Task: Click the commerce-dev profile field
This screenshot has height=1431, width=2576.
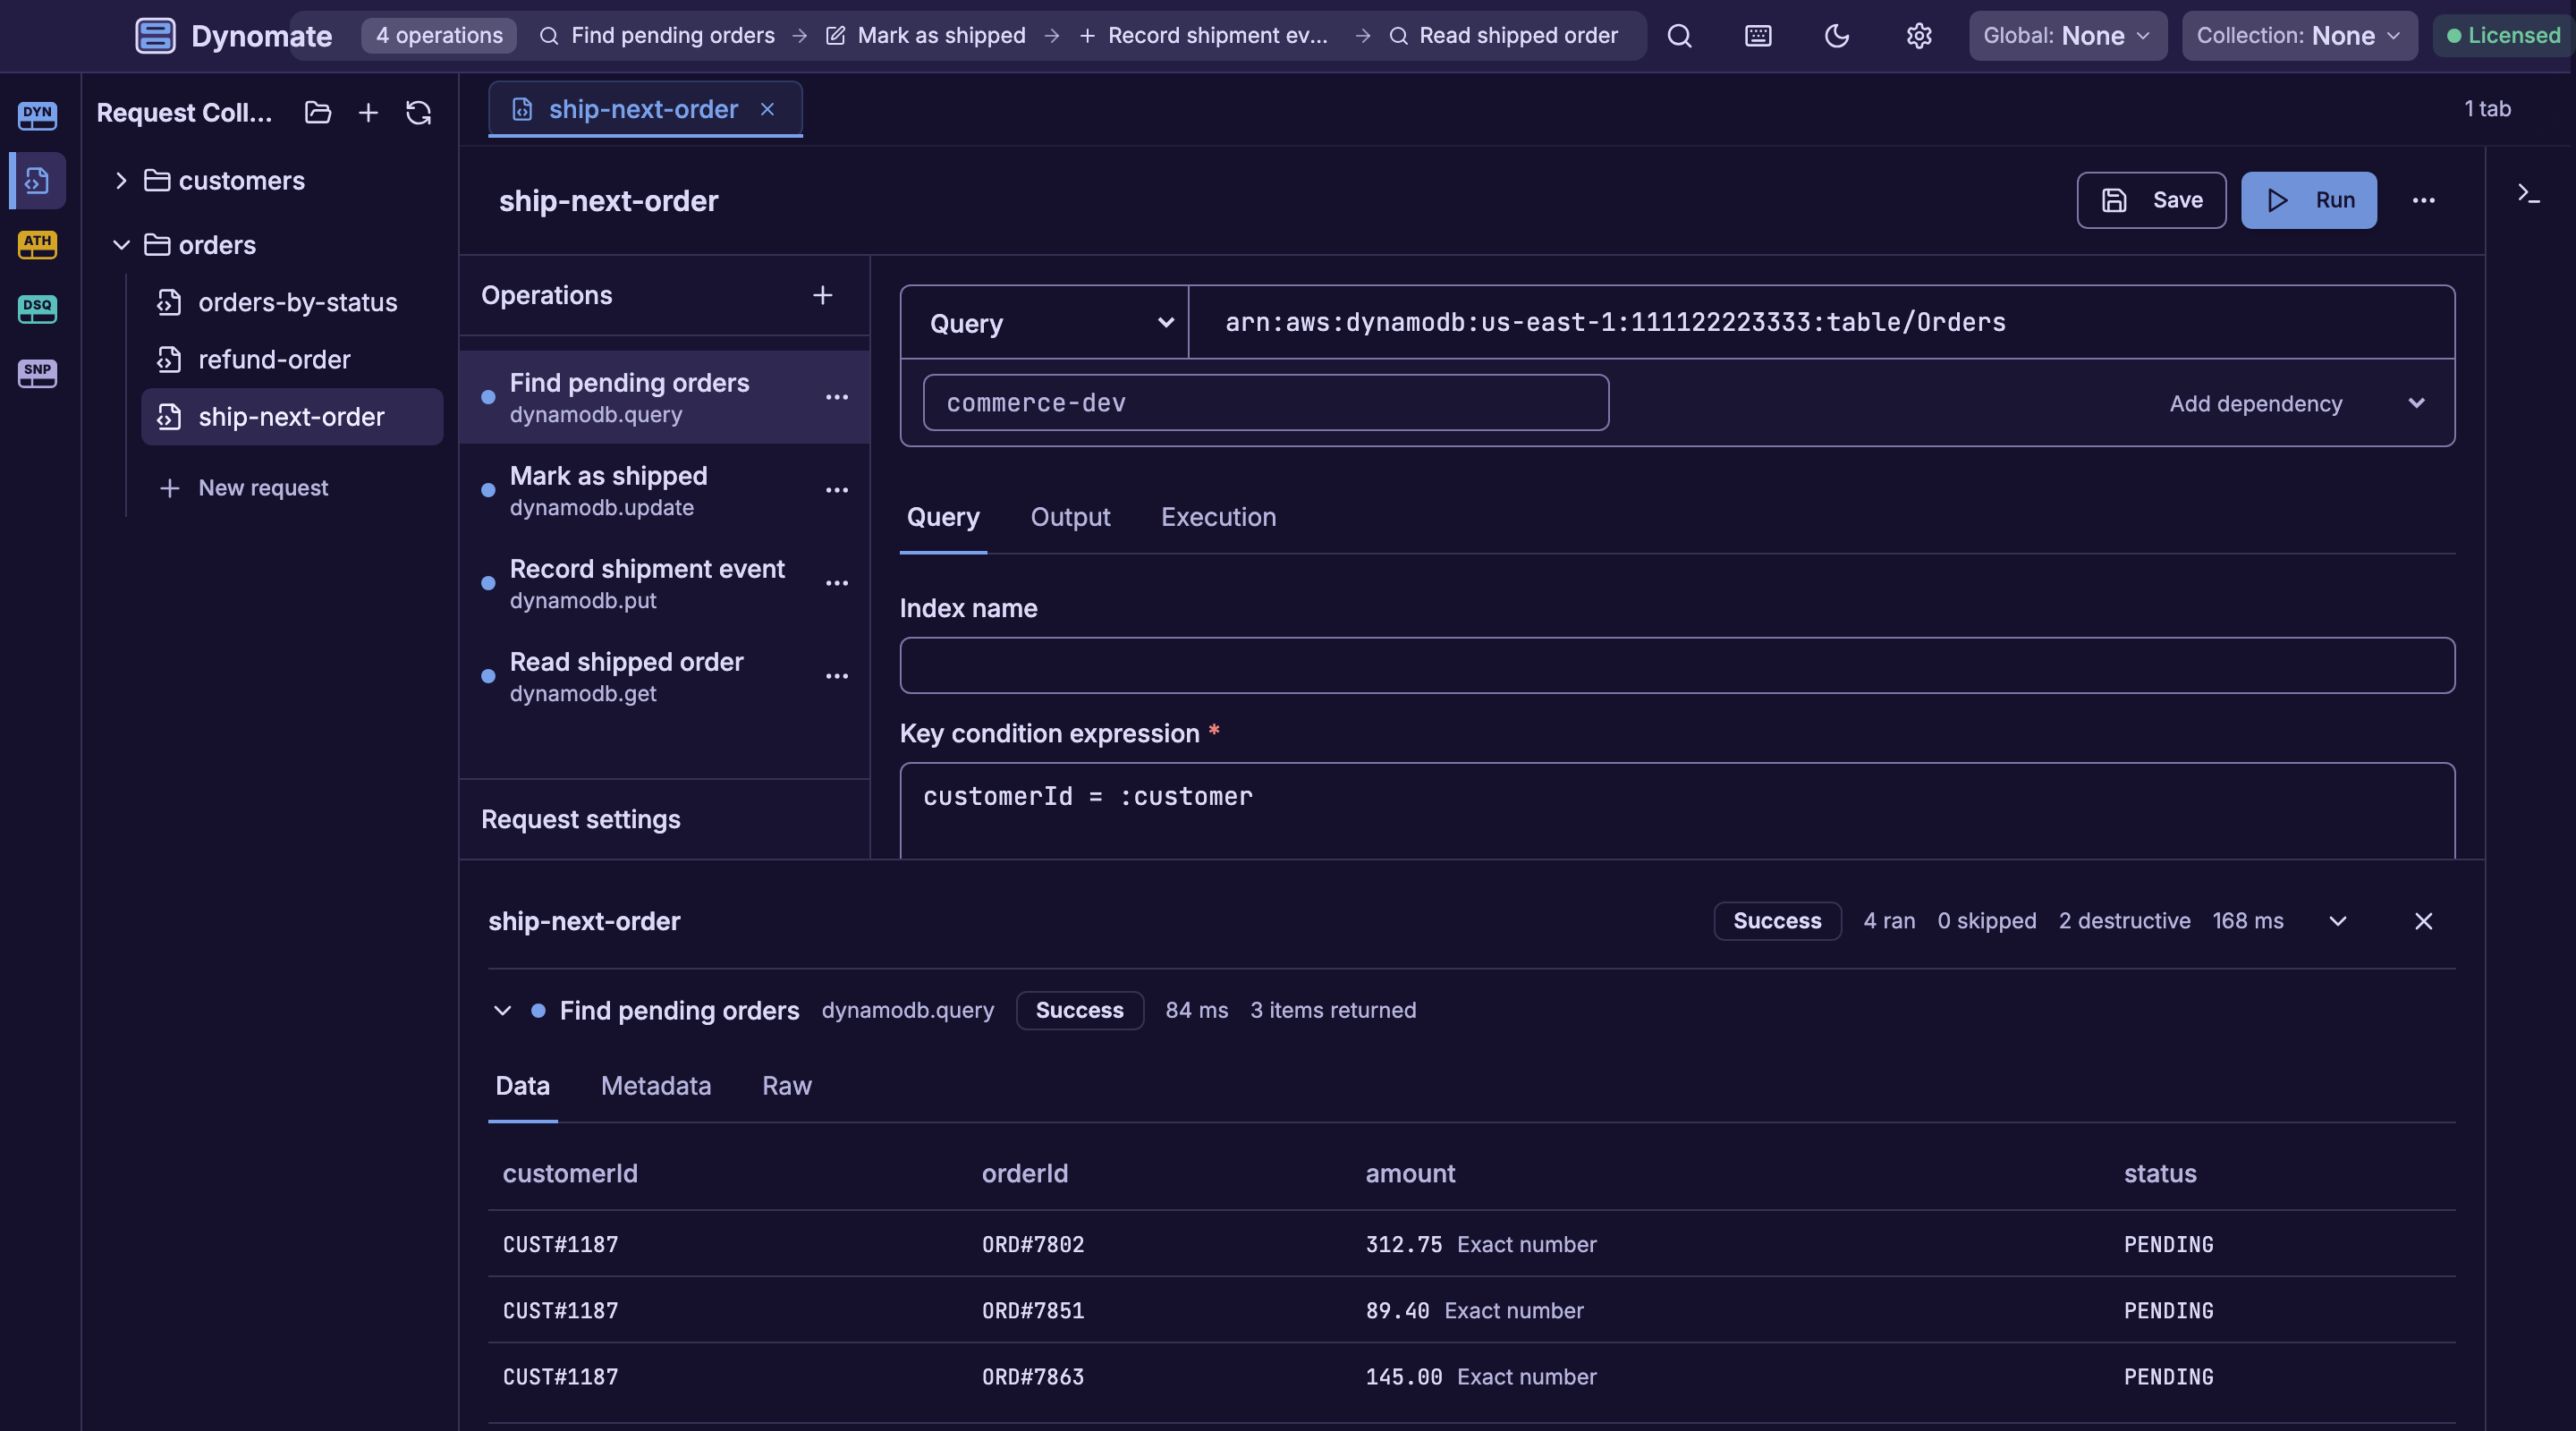Action: coord(1265,403)
